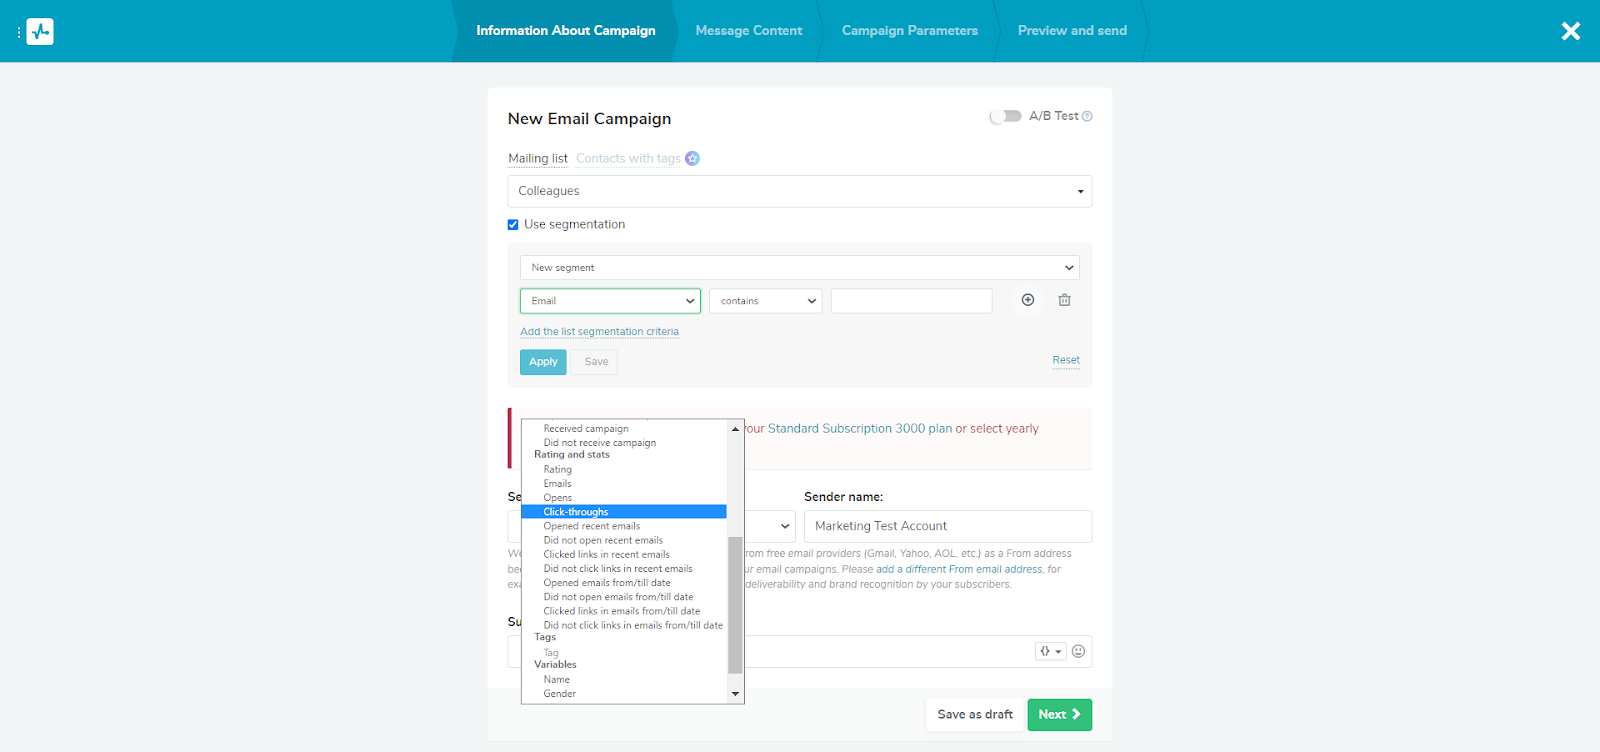Apply the segmentation criteria

[x=542, y=361]
